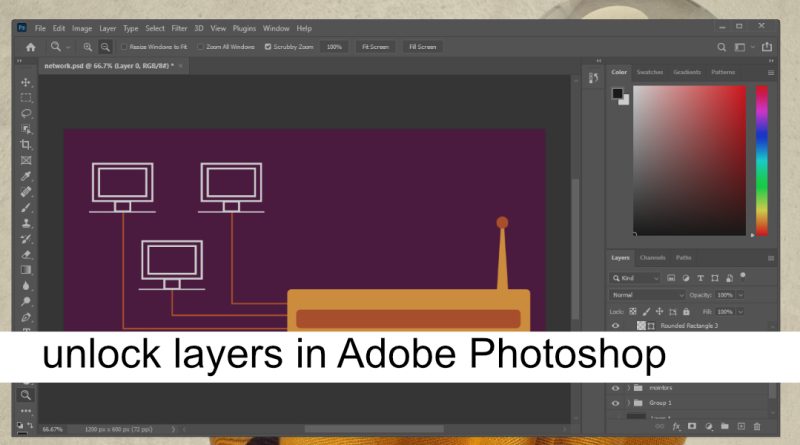Click the Home icon in the options bar
The height and width of the screenshot is (445, 800).
pos(31,47)
